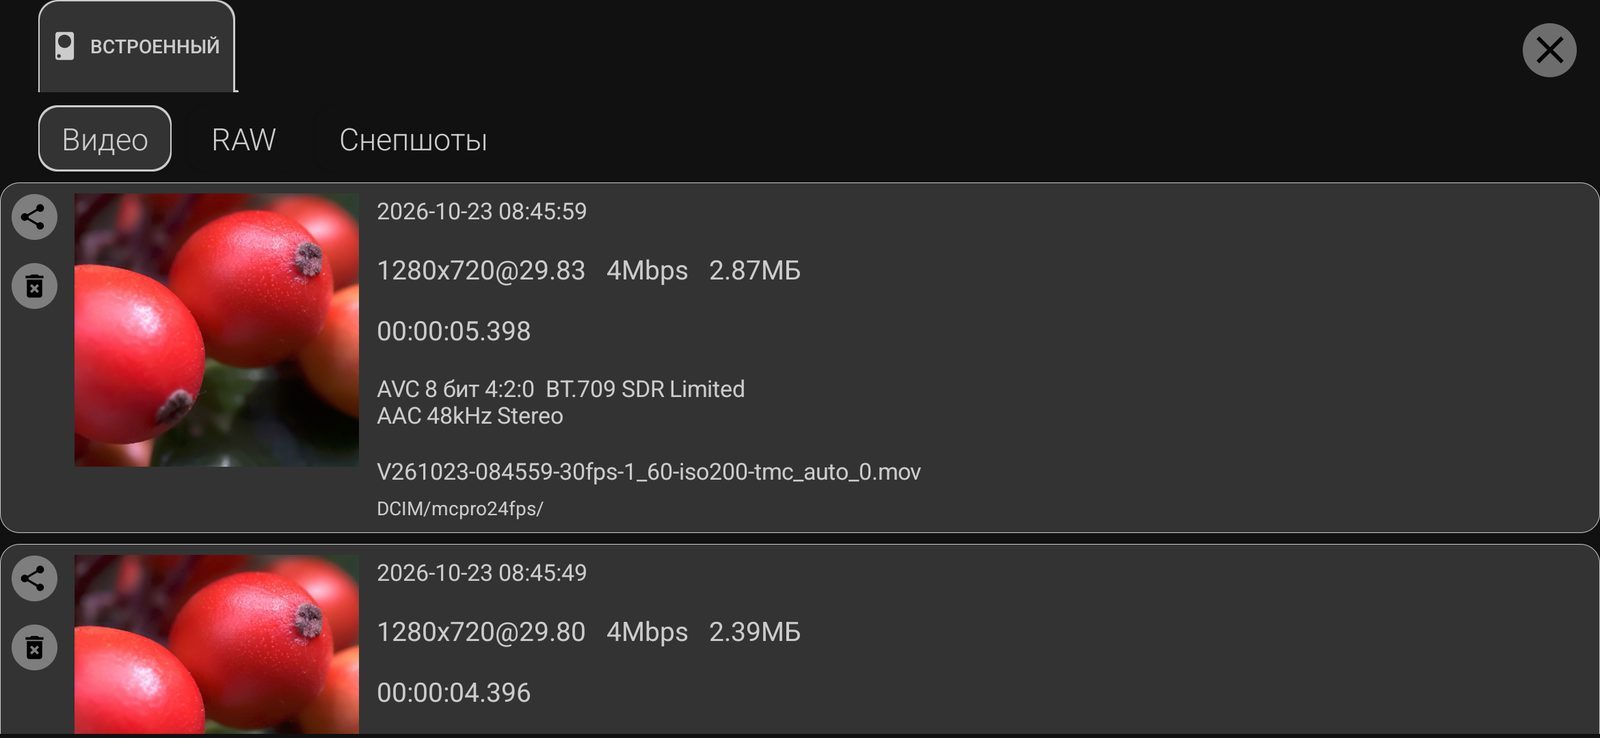Open the second berries video thumbnail

click(x=216, y=645)
